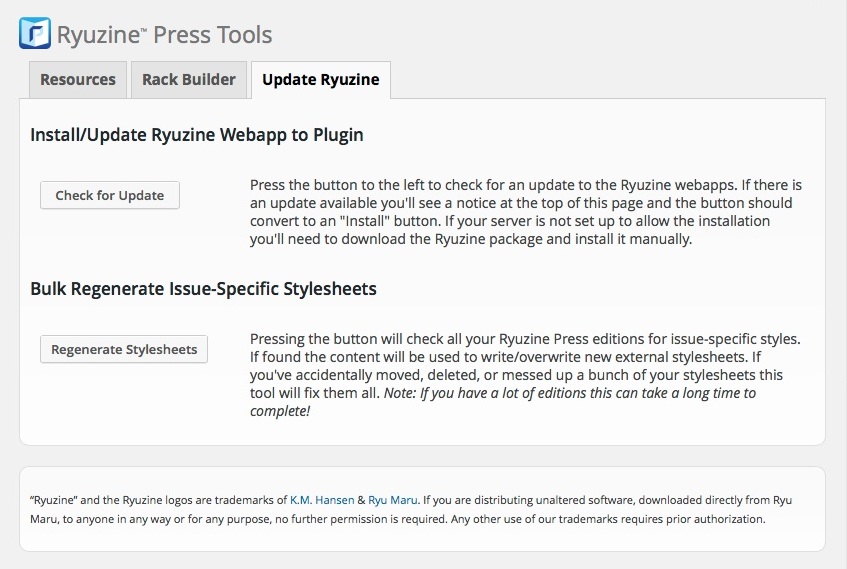The width and height of the screenshot is (847, 569).
Task: Open the Rack Builder tab
Action: click(x=189, y=79)
